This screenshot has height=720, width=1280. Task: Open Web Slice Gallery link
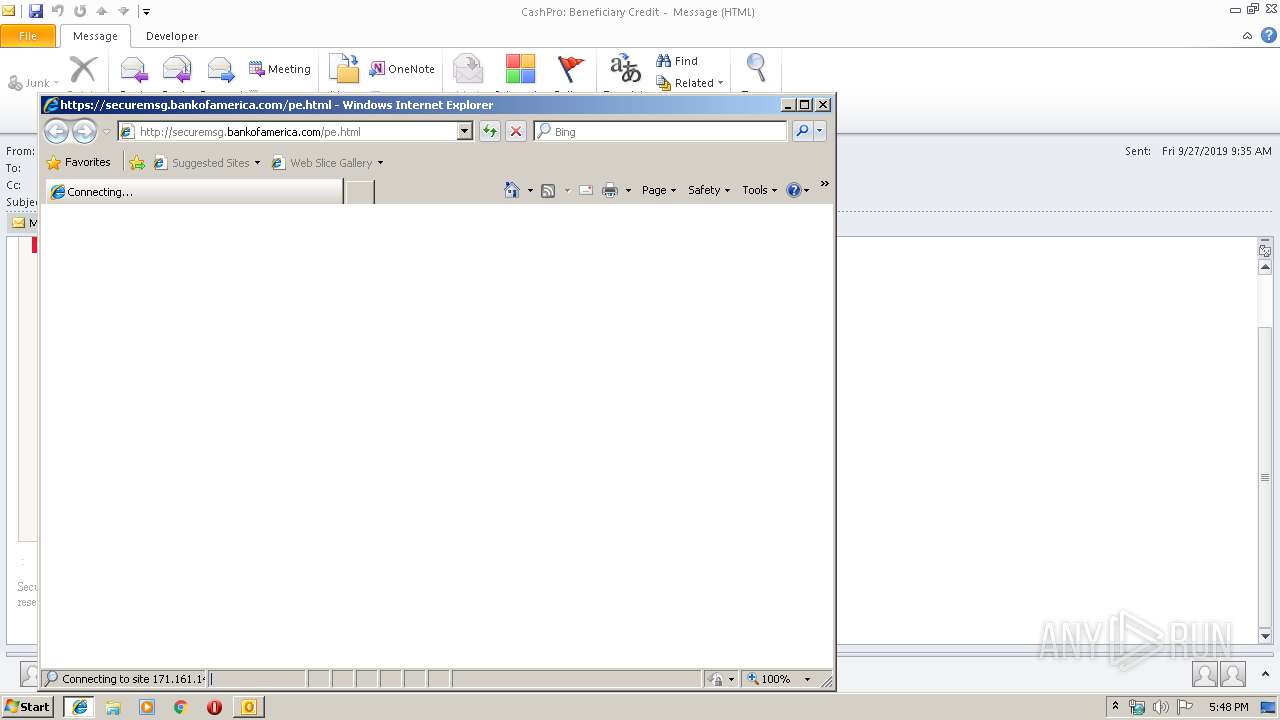[327, 163]
